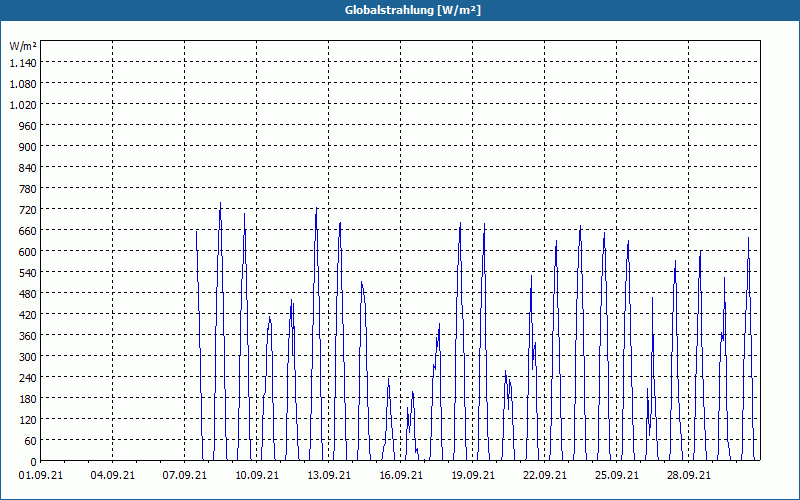Click the Globalstrahlung [W/m²] title bar
This screenshot has height=500, width=800.
click(x=400, y=10)
